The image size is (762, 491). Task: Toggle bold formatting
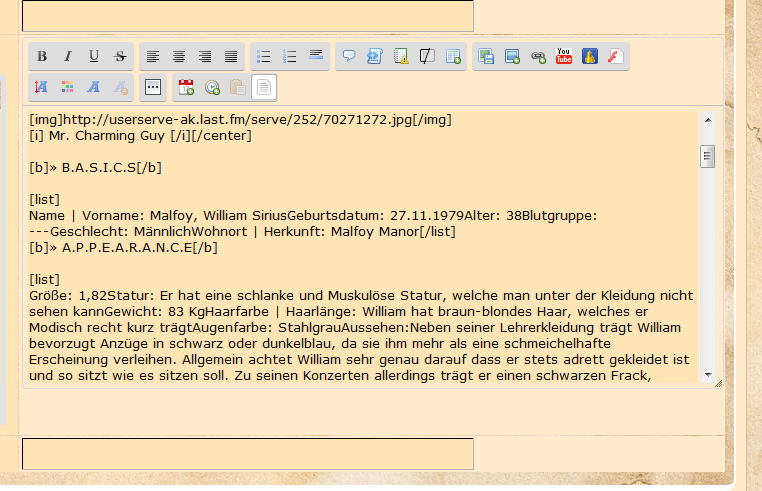pos(42,56)
